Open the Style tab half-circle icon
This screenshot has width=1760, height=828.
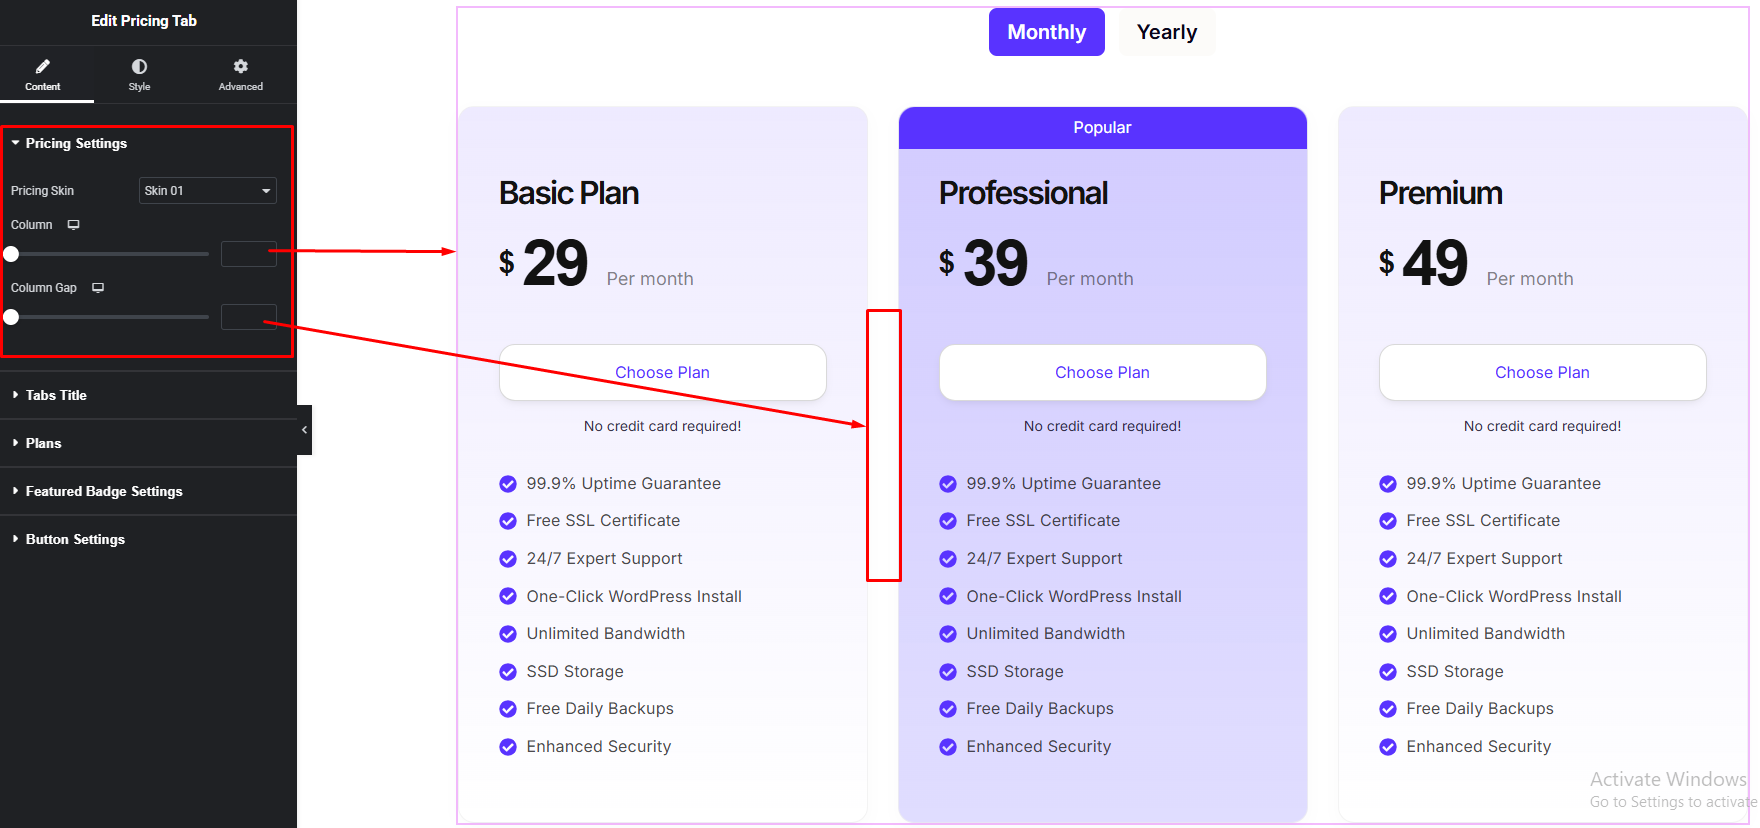coord(139,67)
